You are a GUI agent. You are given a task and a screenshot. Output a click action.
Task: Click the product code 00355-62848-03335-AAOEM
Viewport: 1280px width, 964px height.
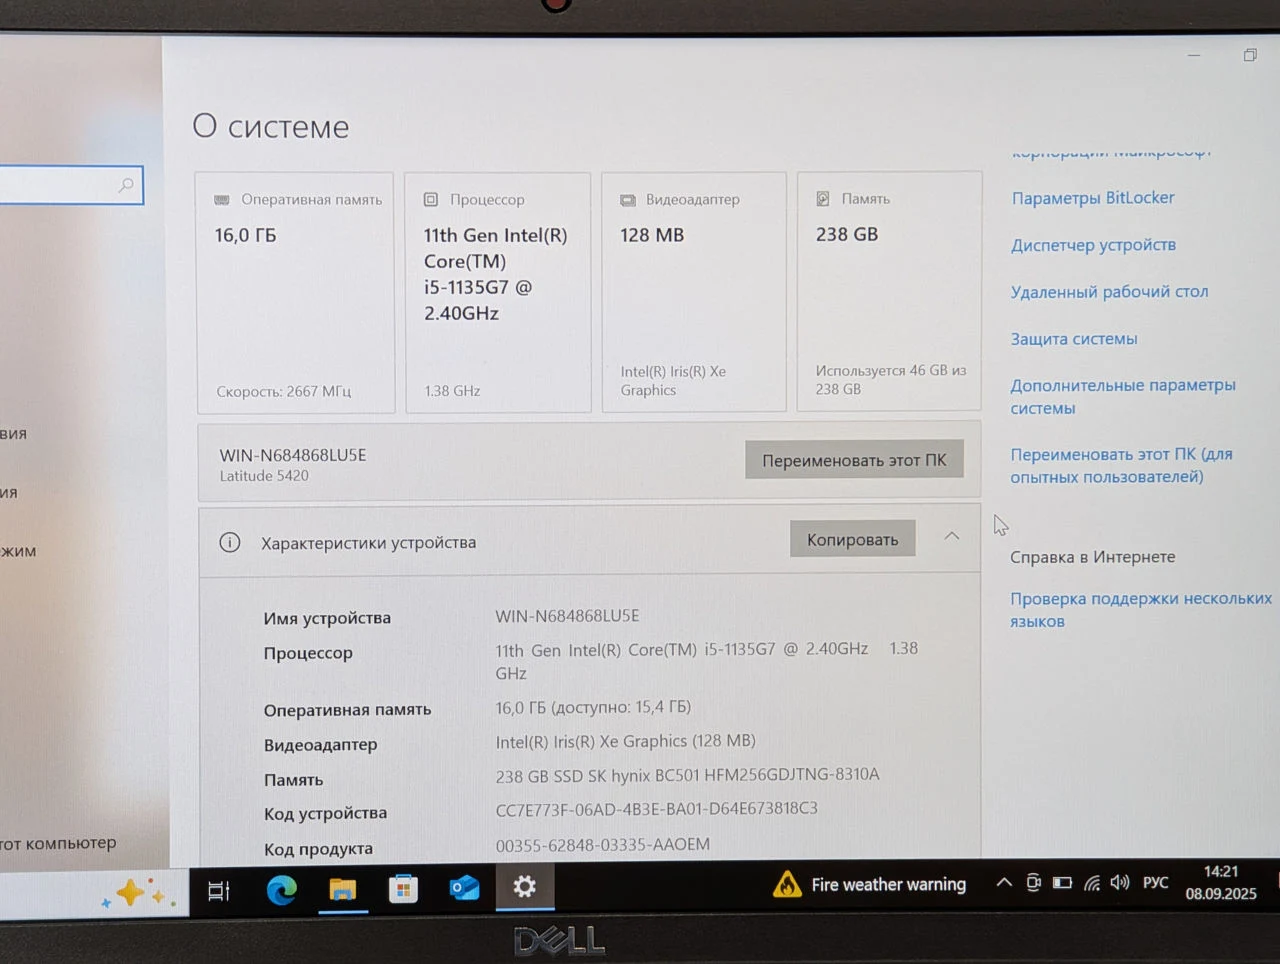(x=603, y=845)
